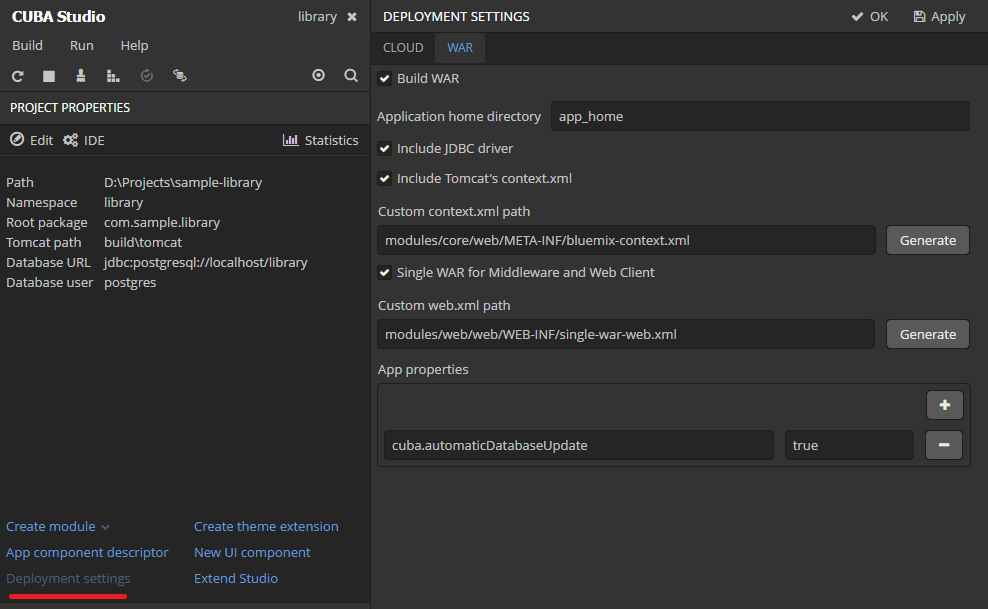The height and width of the screenshot is (609, 988).
Task: Click Generate next to custom context.xml path
Action: point(927,240)
